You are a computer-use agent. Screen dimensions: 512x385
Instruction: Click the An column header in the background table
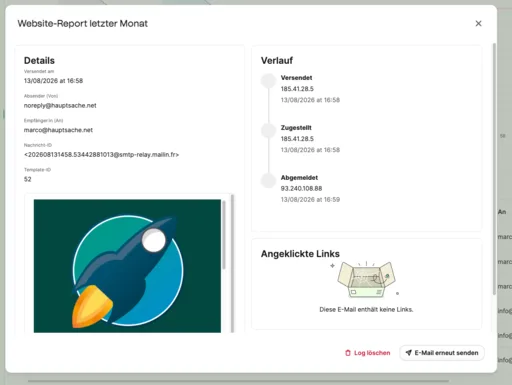coord(502,212)
